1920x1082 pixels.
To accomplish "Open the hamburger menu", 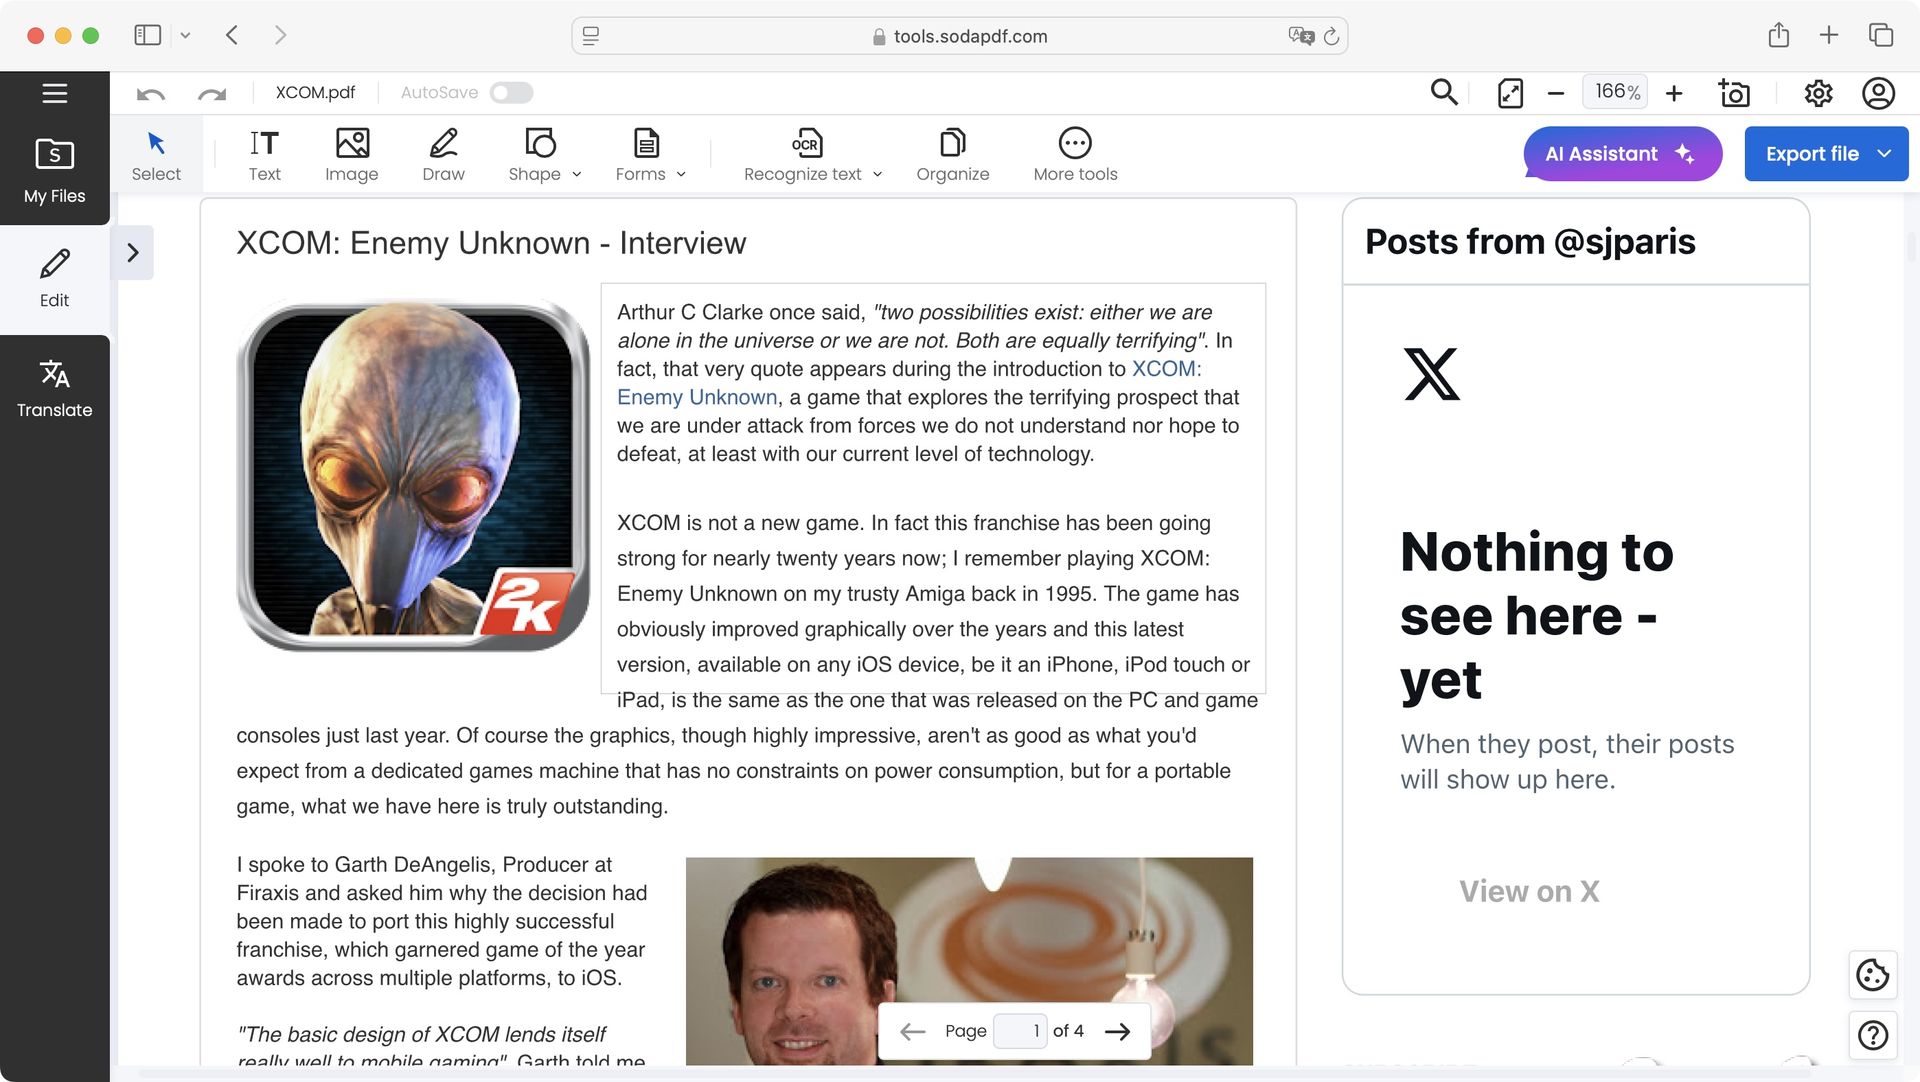I will (54, 92).
